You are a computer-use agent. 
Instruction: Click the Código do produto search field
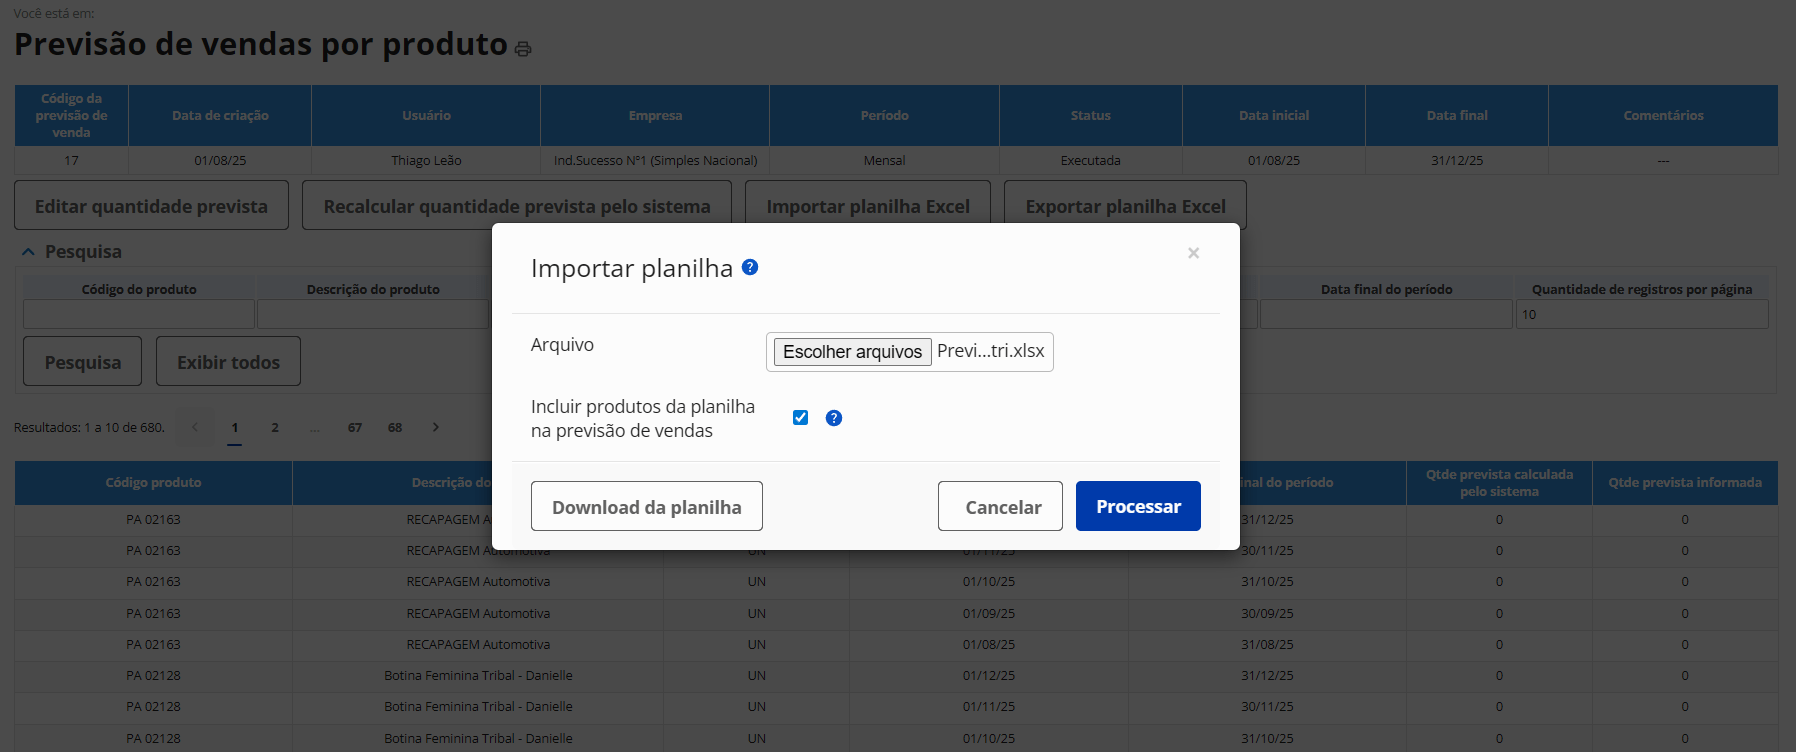click(x=139, y=314)
